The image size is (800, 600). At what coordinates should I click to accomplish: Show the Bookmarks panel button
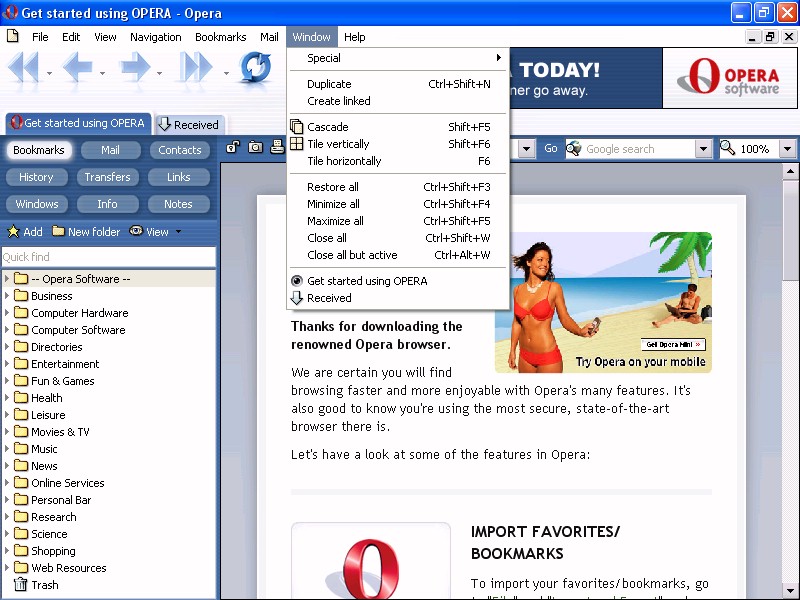(39, 150)
